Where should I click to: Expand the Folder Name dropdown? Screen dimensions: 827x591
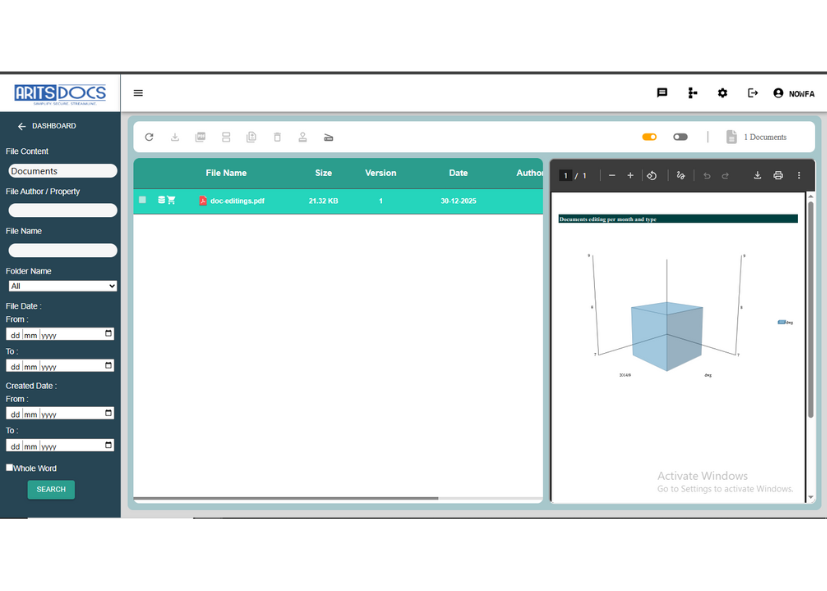[x=62, y=286]
